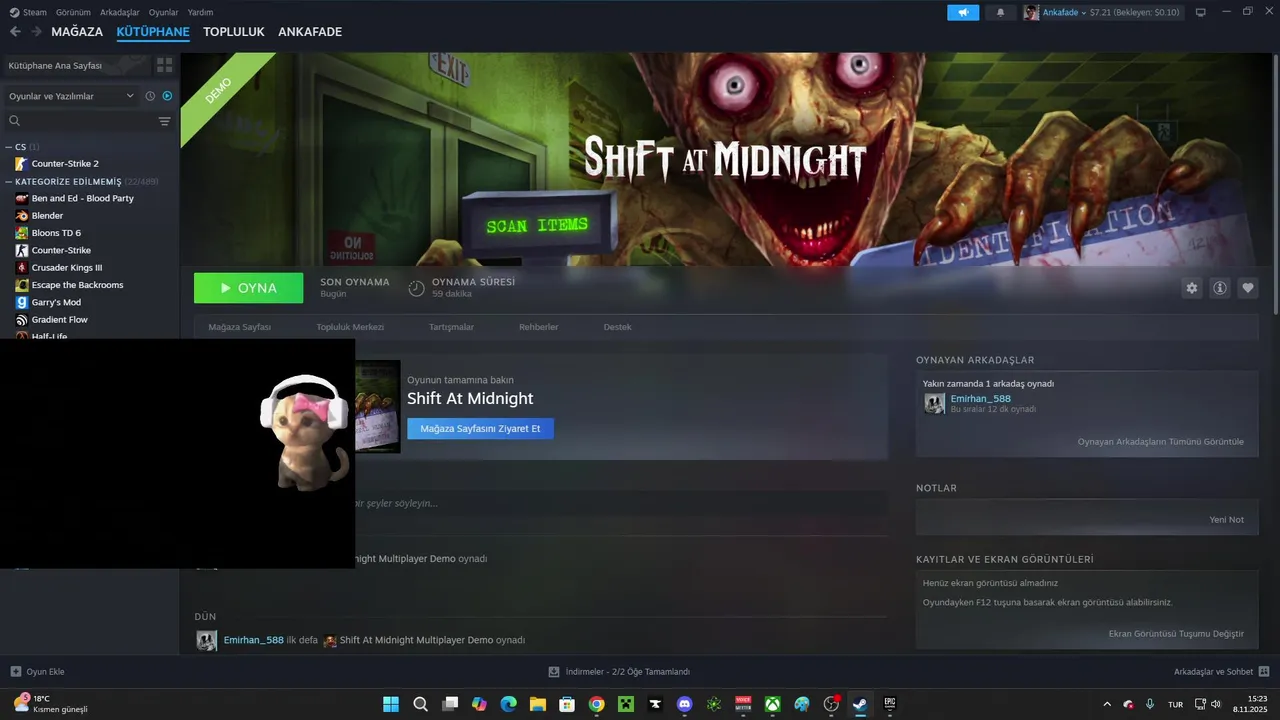Go back with the left arrow
The height and width of the screenshot is (720, 1280).
click(x=15, y=32)
